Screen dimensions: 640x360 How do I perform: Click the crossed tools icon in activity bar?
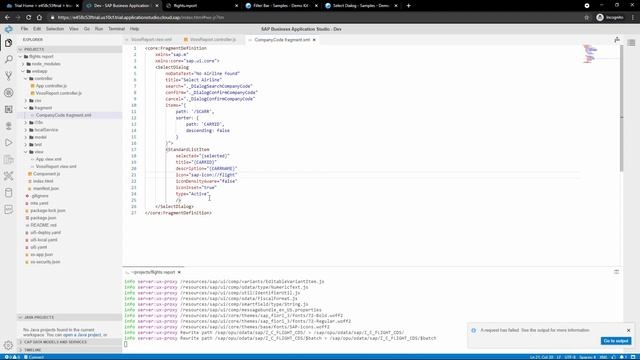coord(9,176)
